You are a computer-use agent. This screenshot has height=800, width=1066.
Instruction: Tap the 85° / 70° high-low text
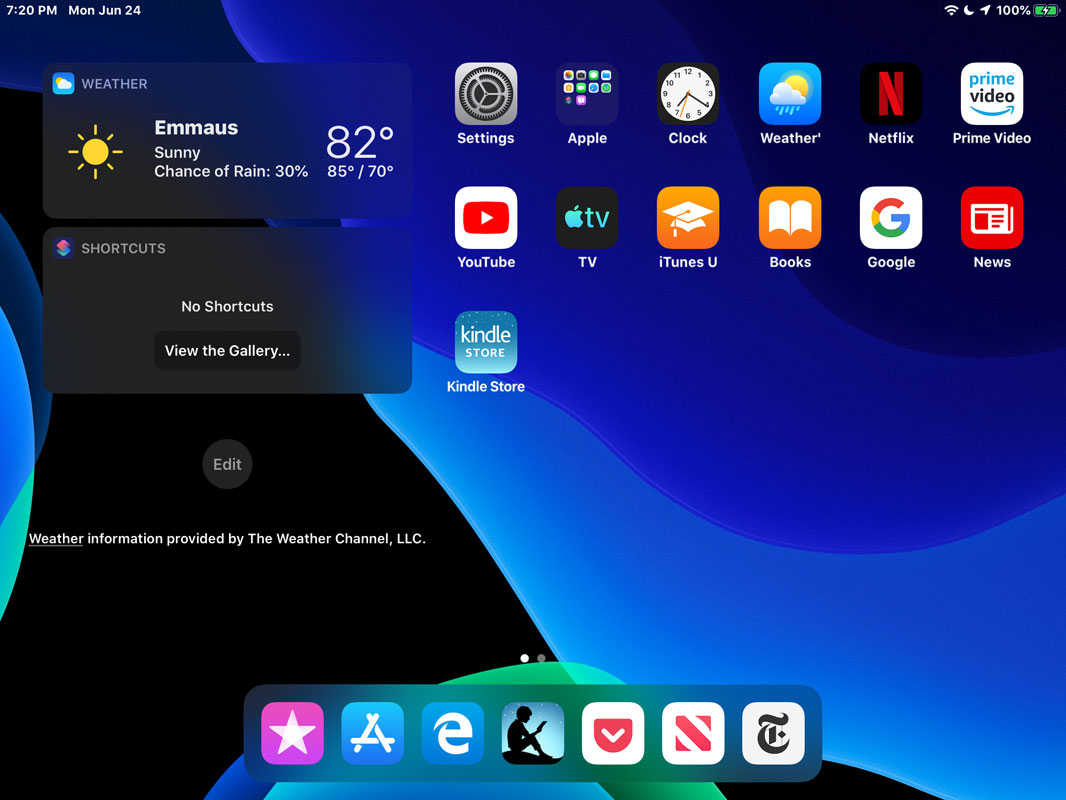[x=360, y=171]
